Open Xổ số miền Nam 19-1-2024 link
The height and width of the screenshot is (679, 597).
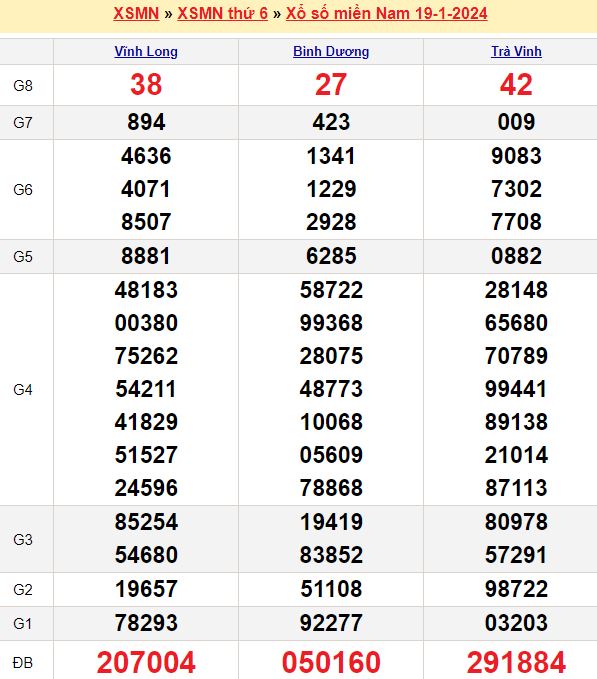tap(386, 13)
